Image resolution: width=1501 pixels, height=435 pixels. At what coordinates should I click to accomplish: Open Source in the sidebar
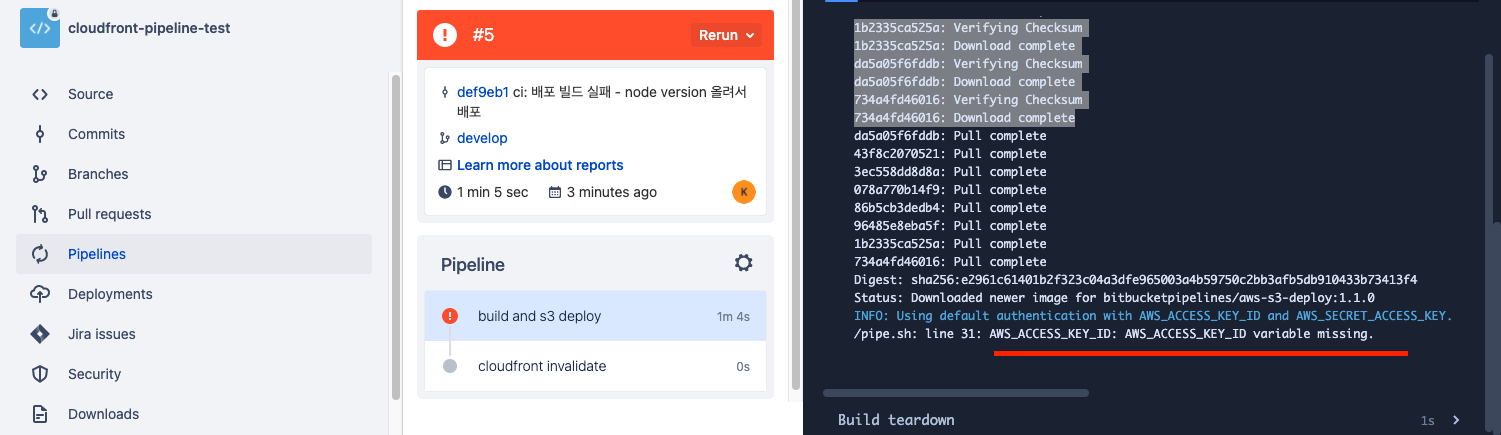(x=194, y=94)
